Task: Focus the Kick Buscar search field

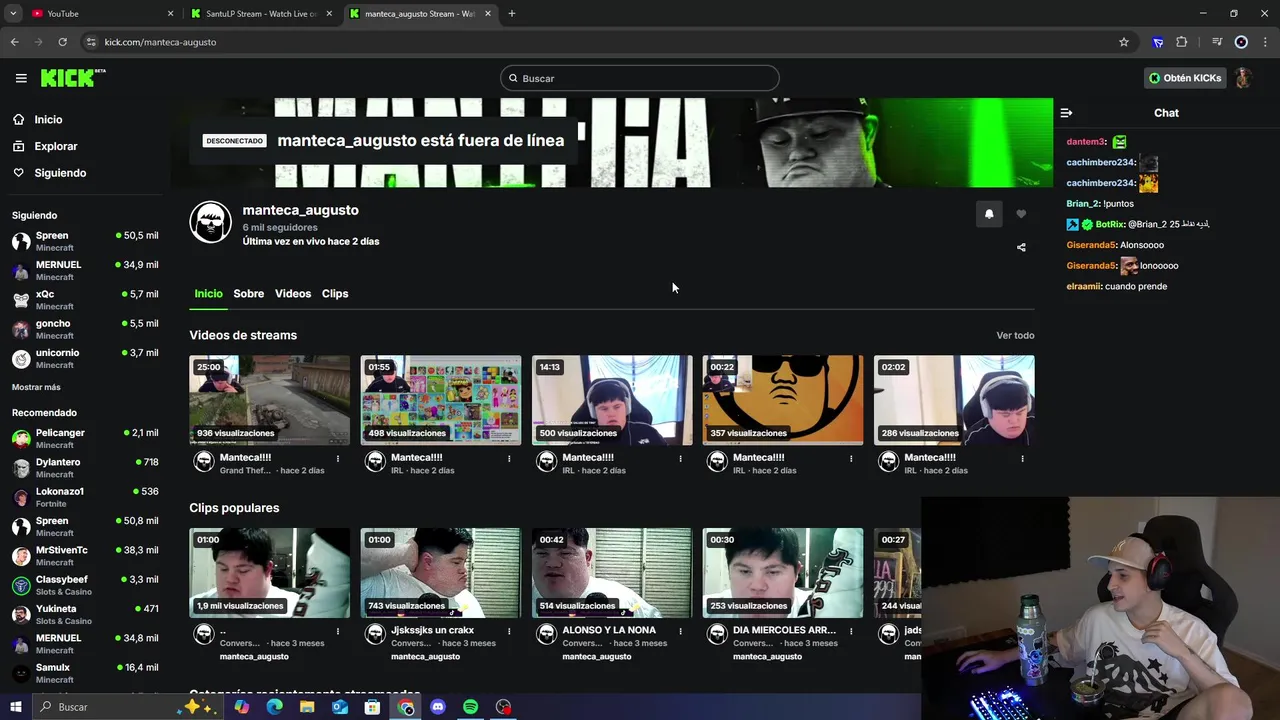Action: click(640, 78)
